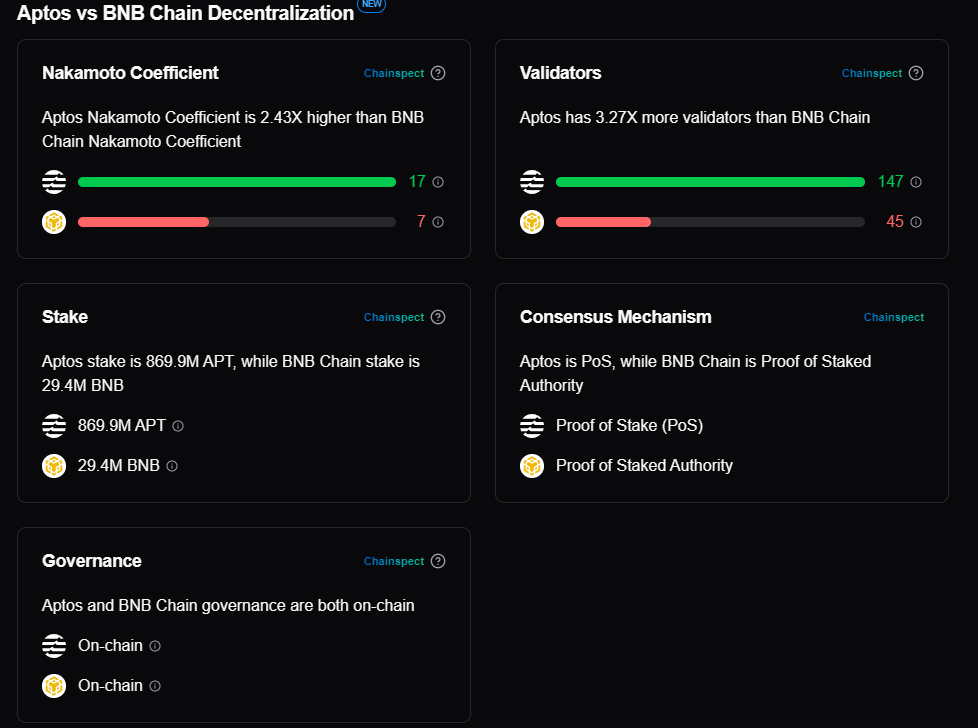Click the Consensus Mechanism card title
This screenshot has width=978, height=728.
[x=615, y=317]
